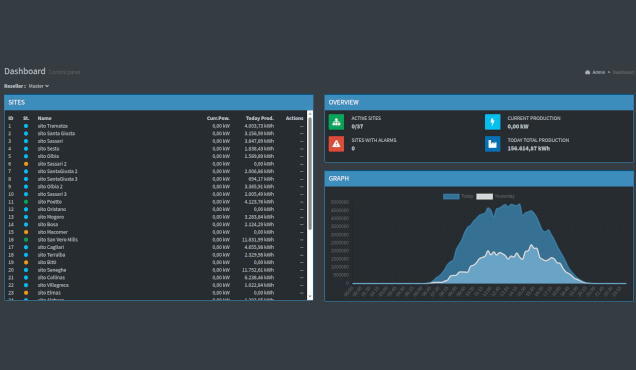Sort by the Curr.Pow. column header
Viewport: 636px width, 370px height.
pyautogui.click(x=218, y=118)
